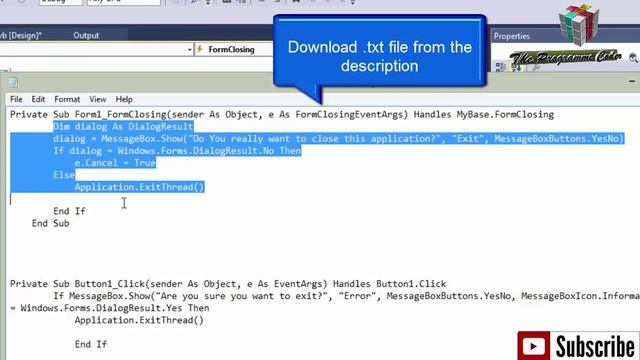Click the 'If dialog = Windows.Forms.DialogResult.No Then' line
The width and height of the screenshot is (640, 360).
177,151
